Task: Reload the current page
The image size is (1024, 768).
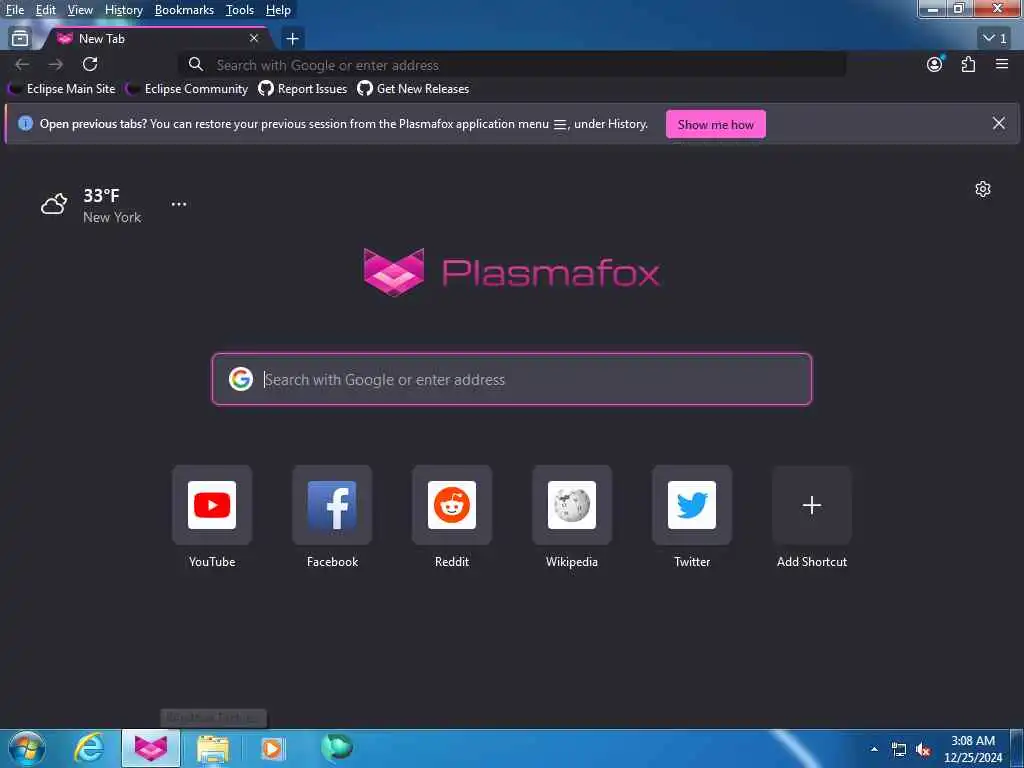Action: pyautogui.click(x=90, y=64)
